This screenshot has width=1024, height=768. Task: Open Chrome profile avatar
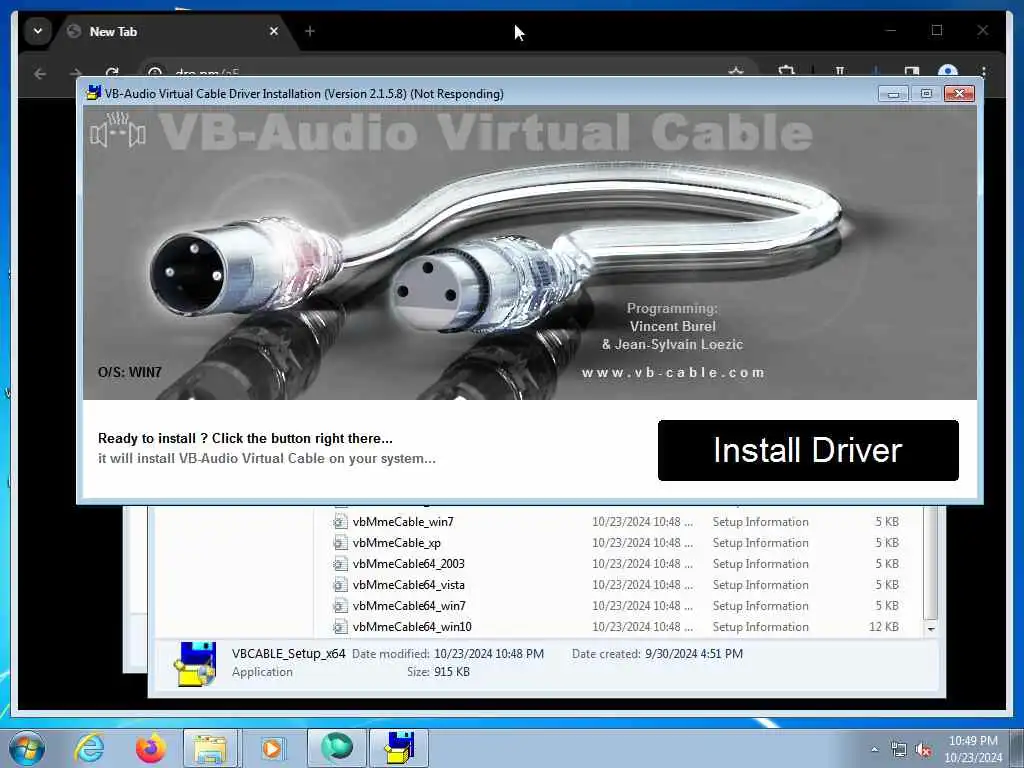click(x=948, y=71)
